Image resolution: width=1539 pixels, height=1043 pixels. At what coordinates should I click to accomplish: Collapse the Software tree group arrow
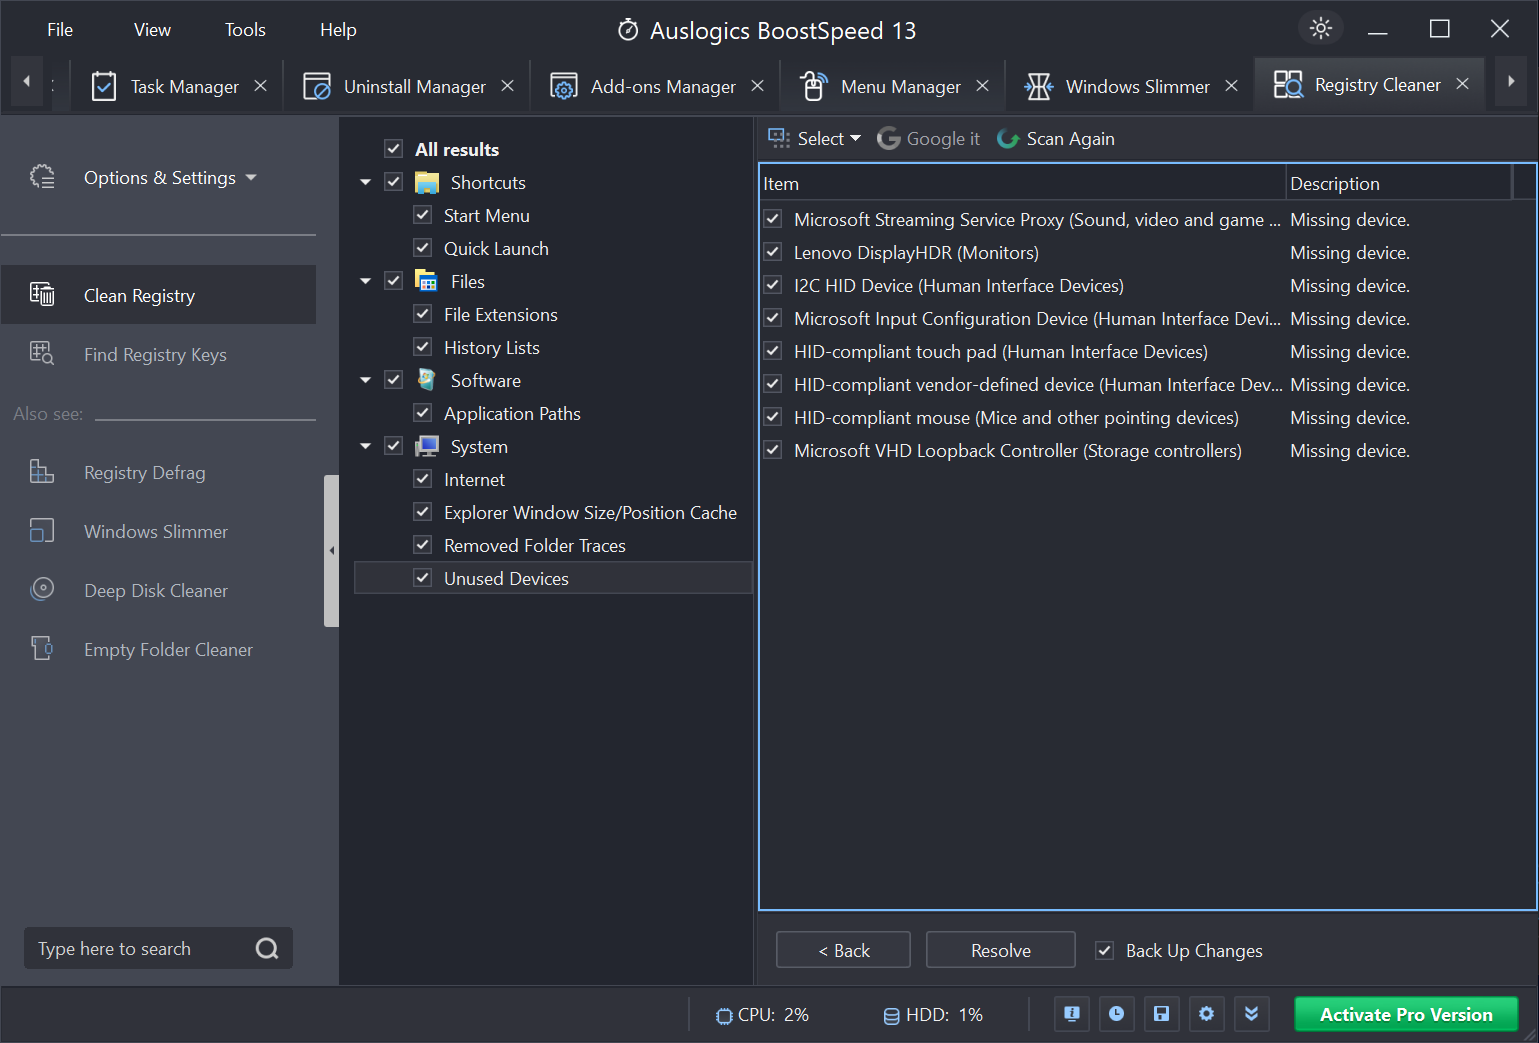[x=366, y=380]
